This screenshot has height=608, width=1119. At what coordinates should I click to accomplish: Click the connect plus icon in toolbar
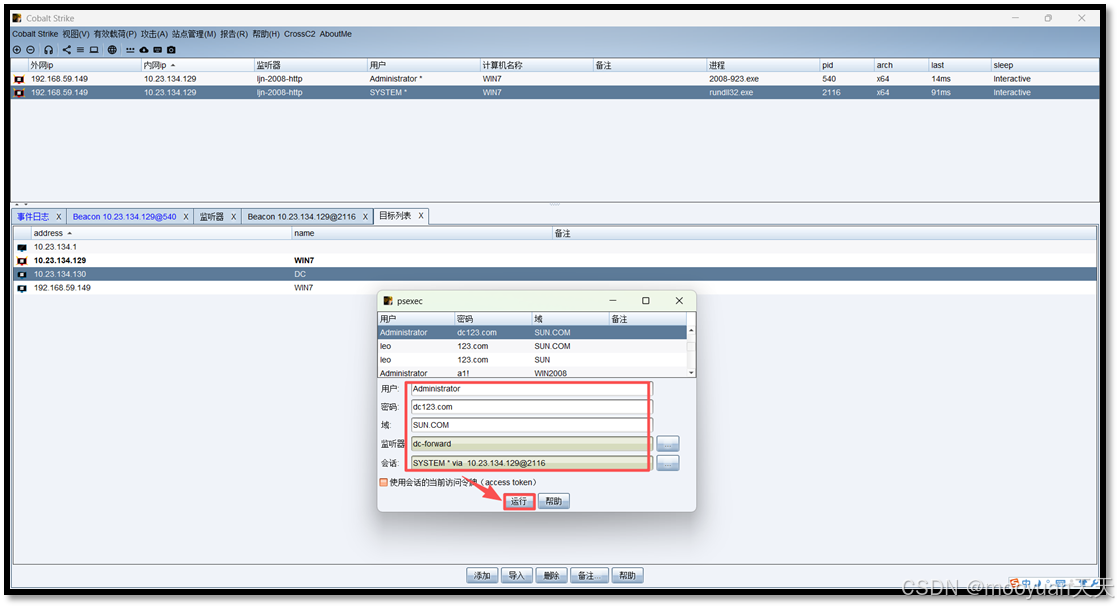pos(16,50)
